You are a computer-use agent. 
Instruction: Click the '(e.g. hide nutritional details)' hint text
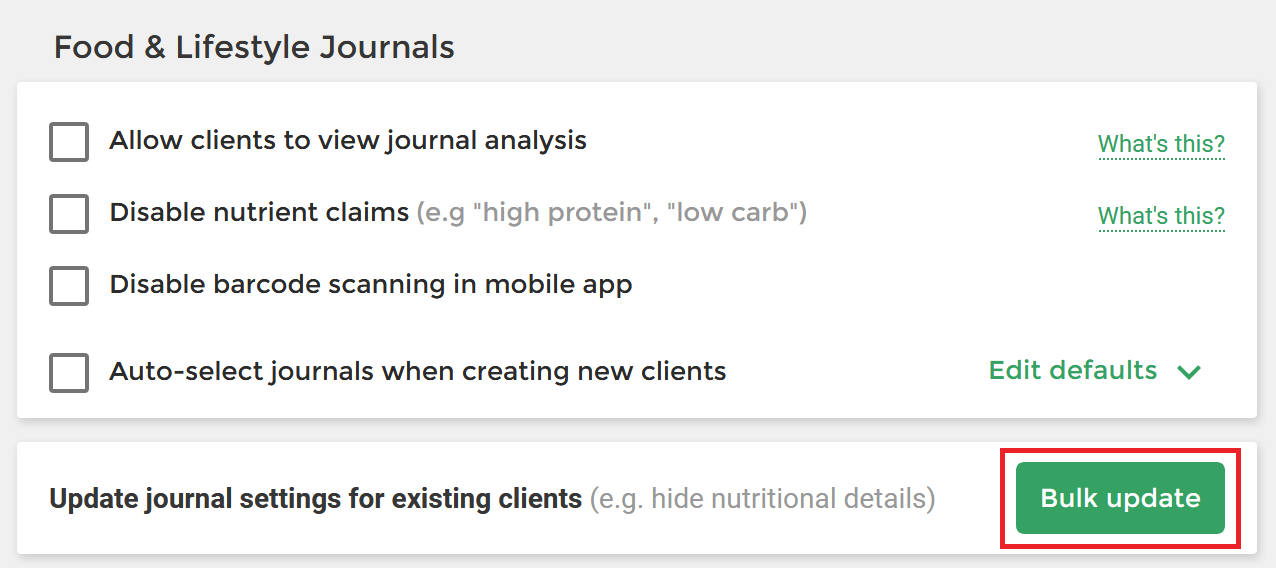click(x=763, y=498)
